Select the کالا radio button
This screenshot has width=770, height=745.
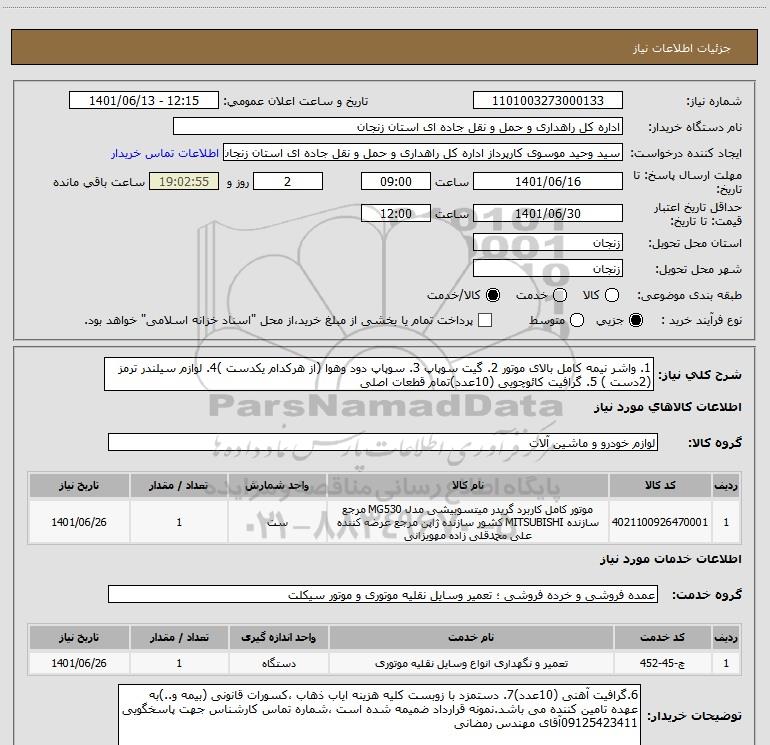pyautogui.click(x=612, y=295)
